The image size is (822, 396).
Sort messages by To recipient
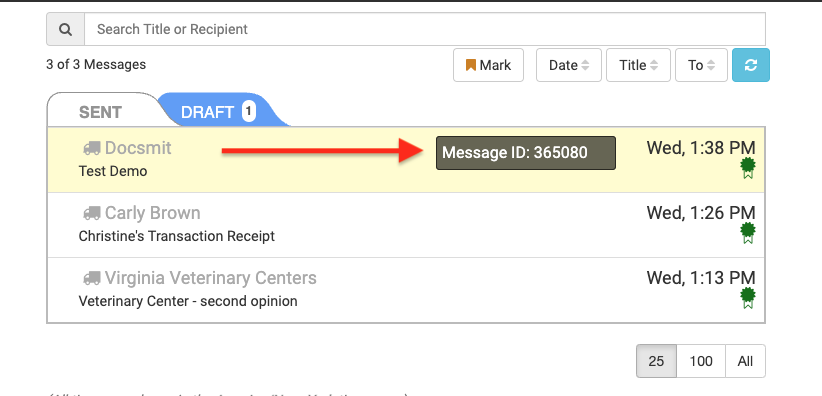tap(701, 65)
